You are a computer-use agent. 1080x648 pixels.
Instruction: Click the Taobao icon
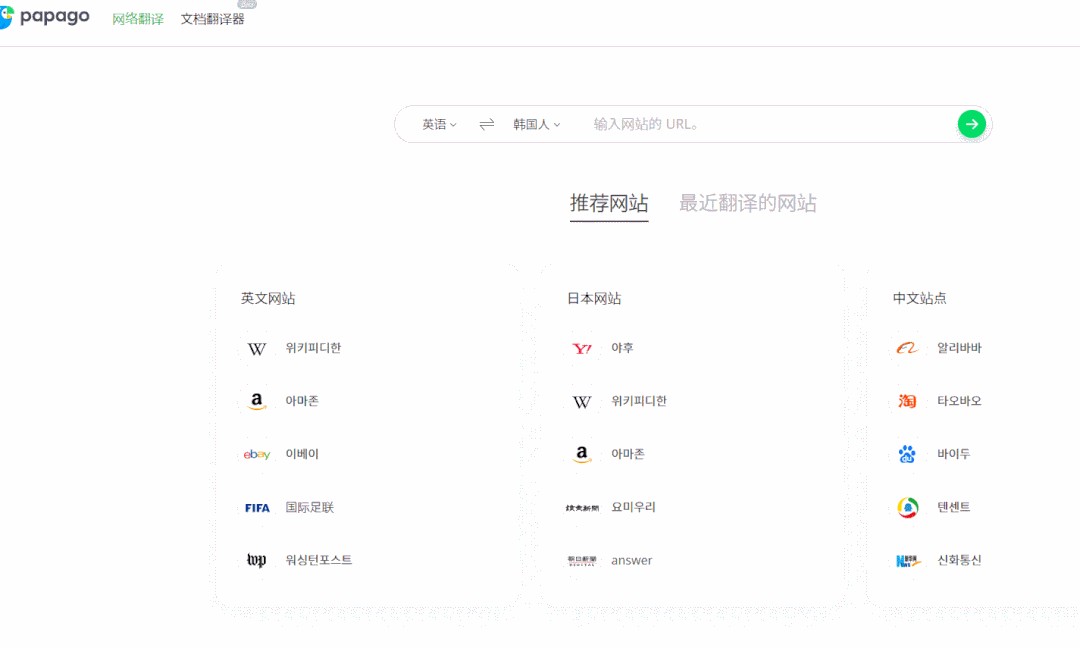pyautogui.click(x=907, y=401)
